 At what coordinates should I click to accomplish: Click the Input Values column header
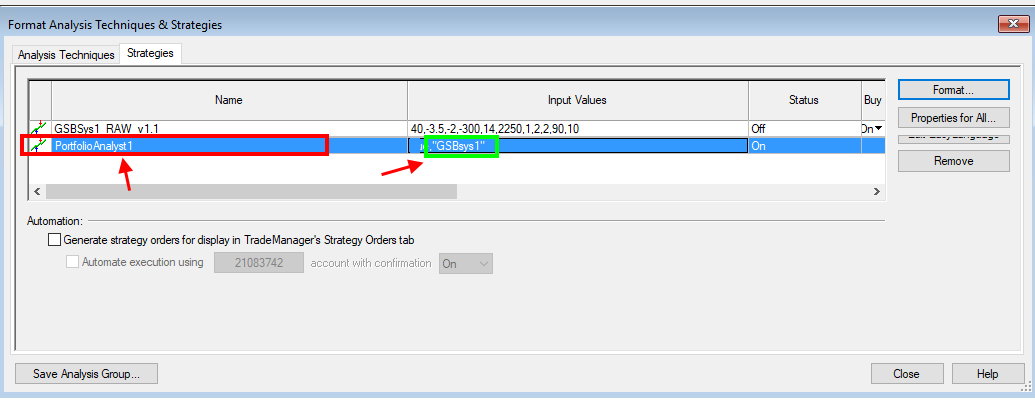pos(577,100)
